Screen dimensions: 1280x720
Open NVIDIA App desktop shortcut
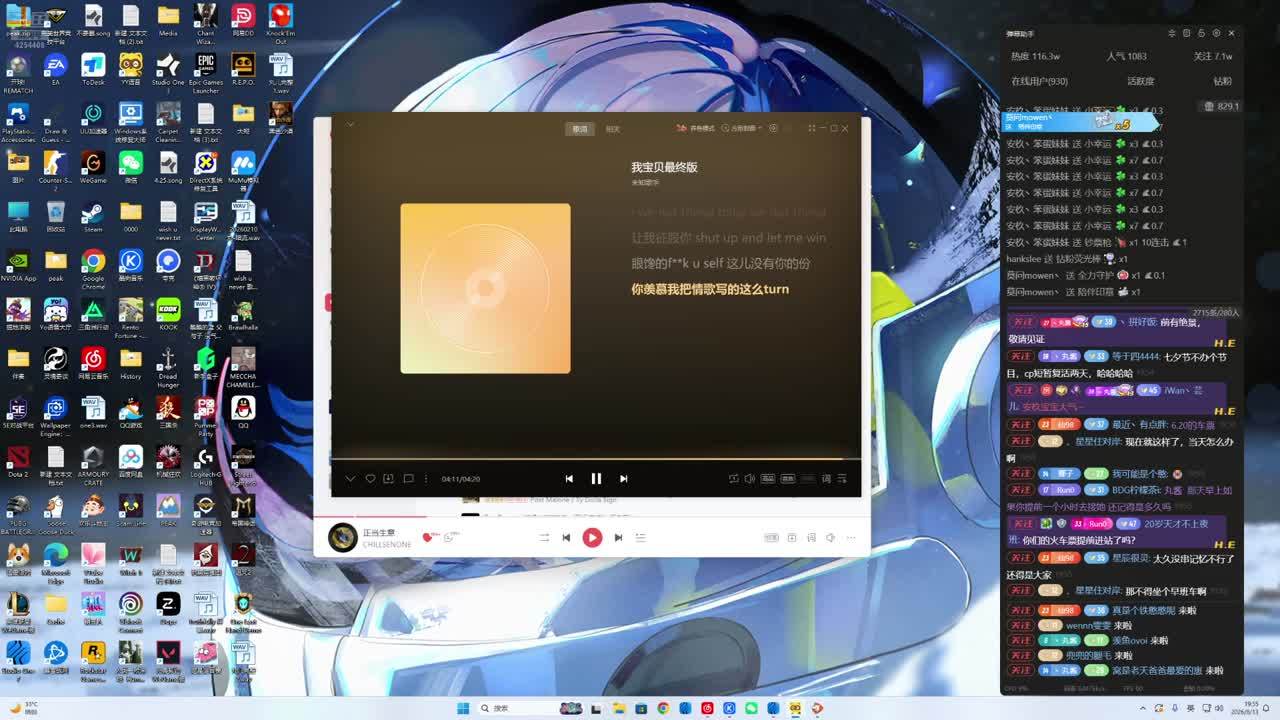point(18,266)
